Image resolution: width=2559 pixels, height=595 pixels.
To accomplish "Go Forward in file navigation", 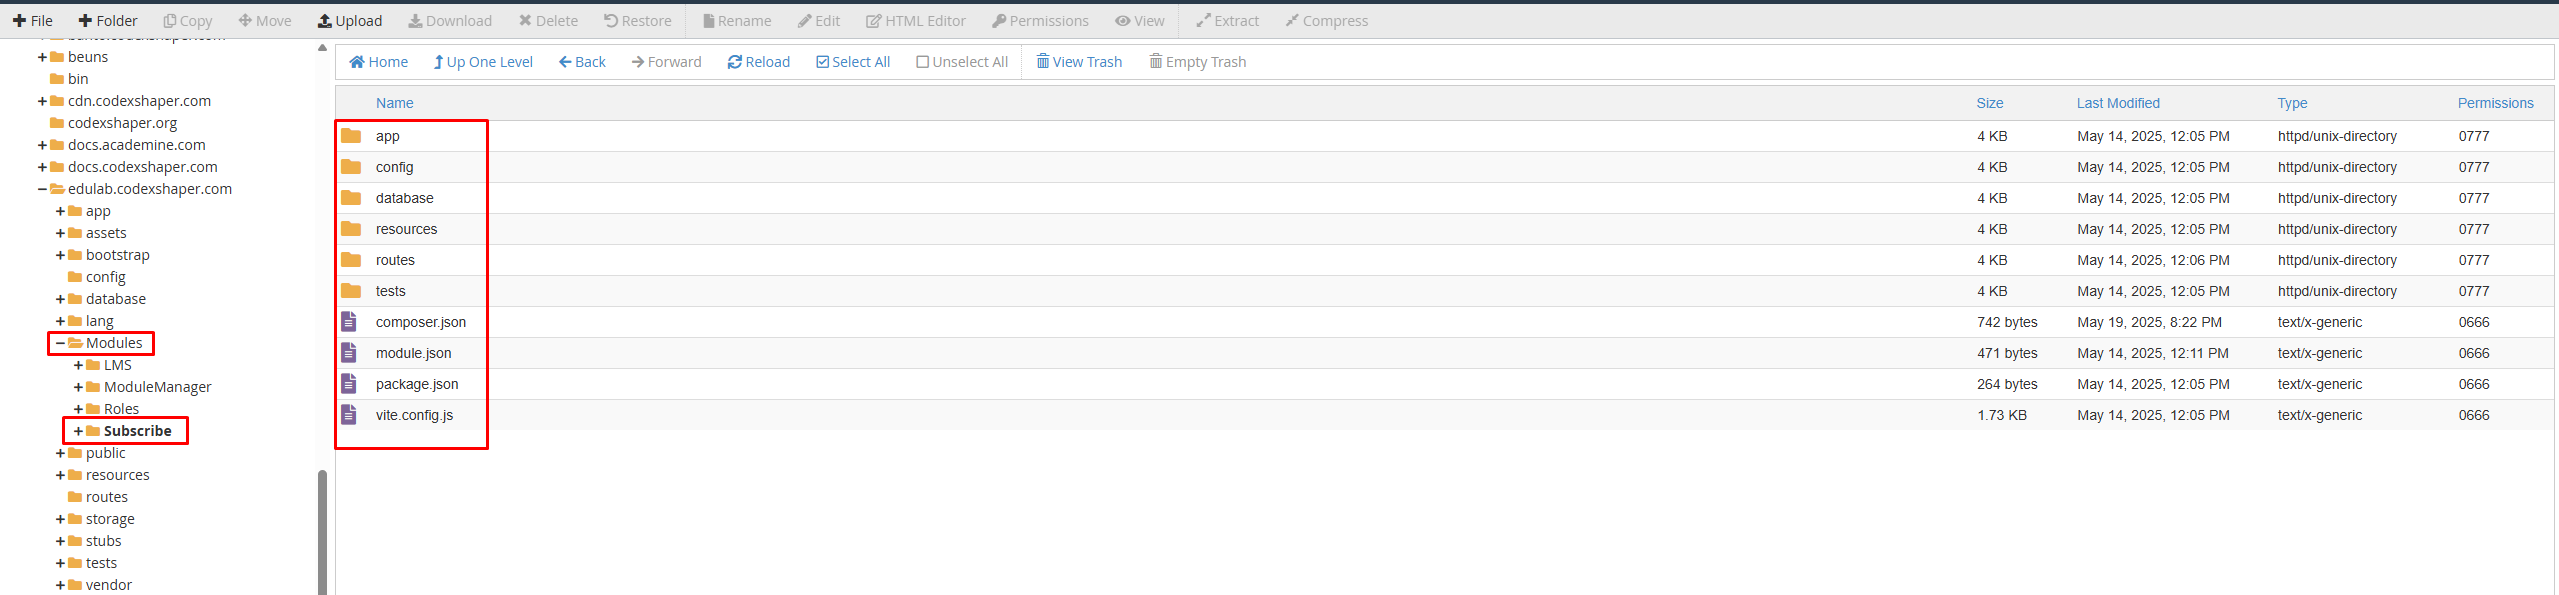I will (667, 62).
